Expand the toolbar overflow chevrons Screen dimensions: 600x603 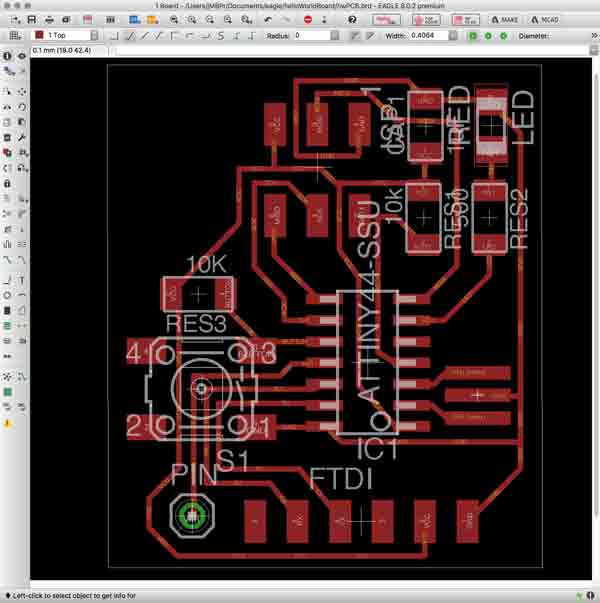pyautogui.click(x=594, y=35)
